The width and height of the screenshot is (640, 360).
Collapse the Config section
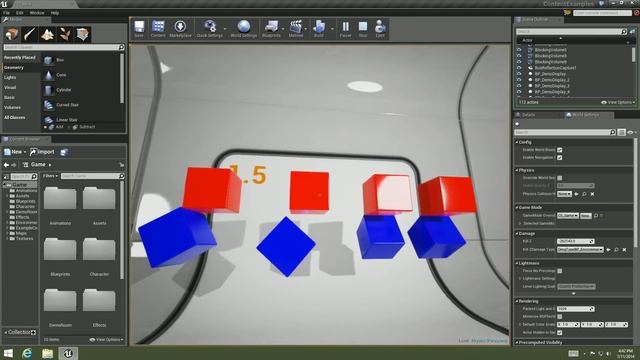click(517, 142)
